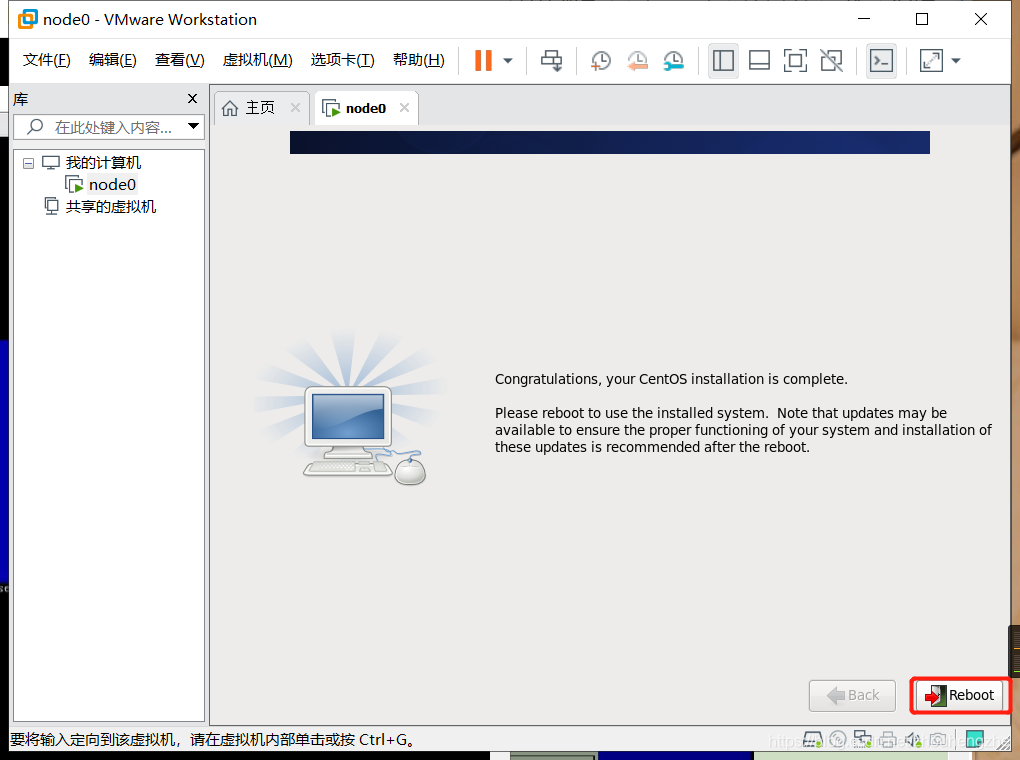Open the snapshot manager
The height and width of the screenshot is (760, 1020).
pyautogui.click(x=674, y=61)
